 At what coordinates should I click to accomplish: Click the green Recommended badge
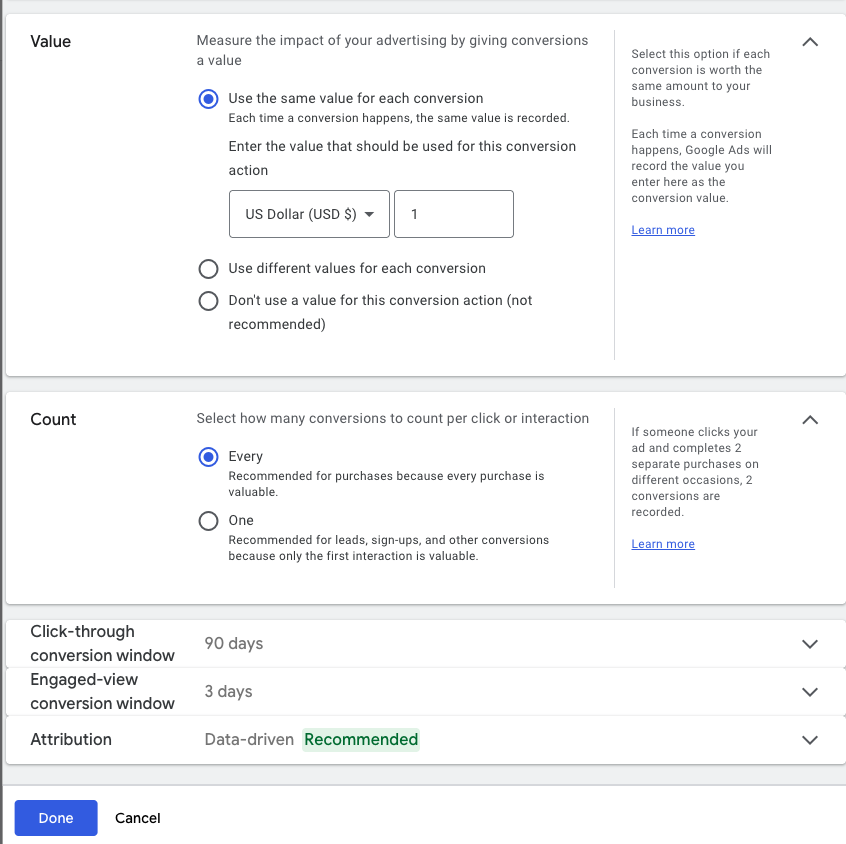[x=361, y=740]
